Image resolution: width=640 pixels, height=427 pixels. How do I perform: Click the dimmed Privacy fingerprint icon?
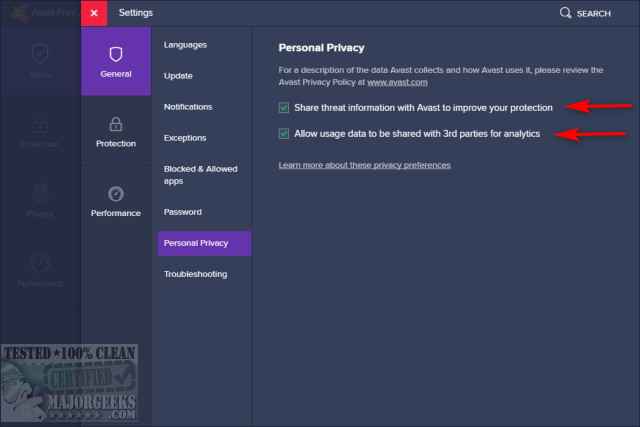[40, 193]
